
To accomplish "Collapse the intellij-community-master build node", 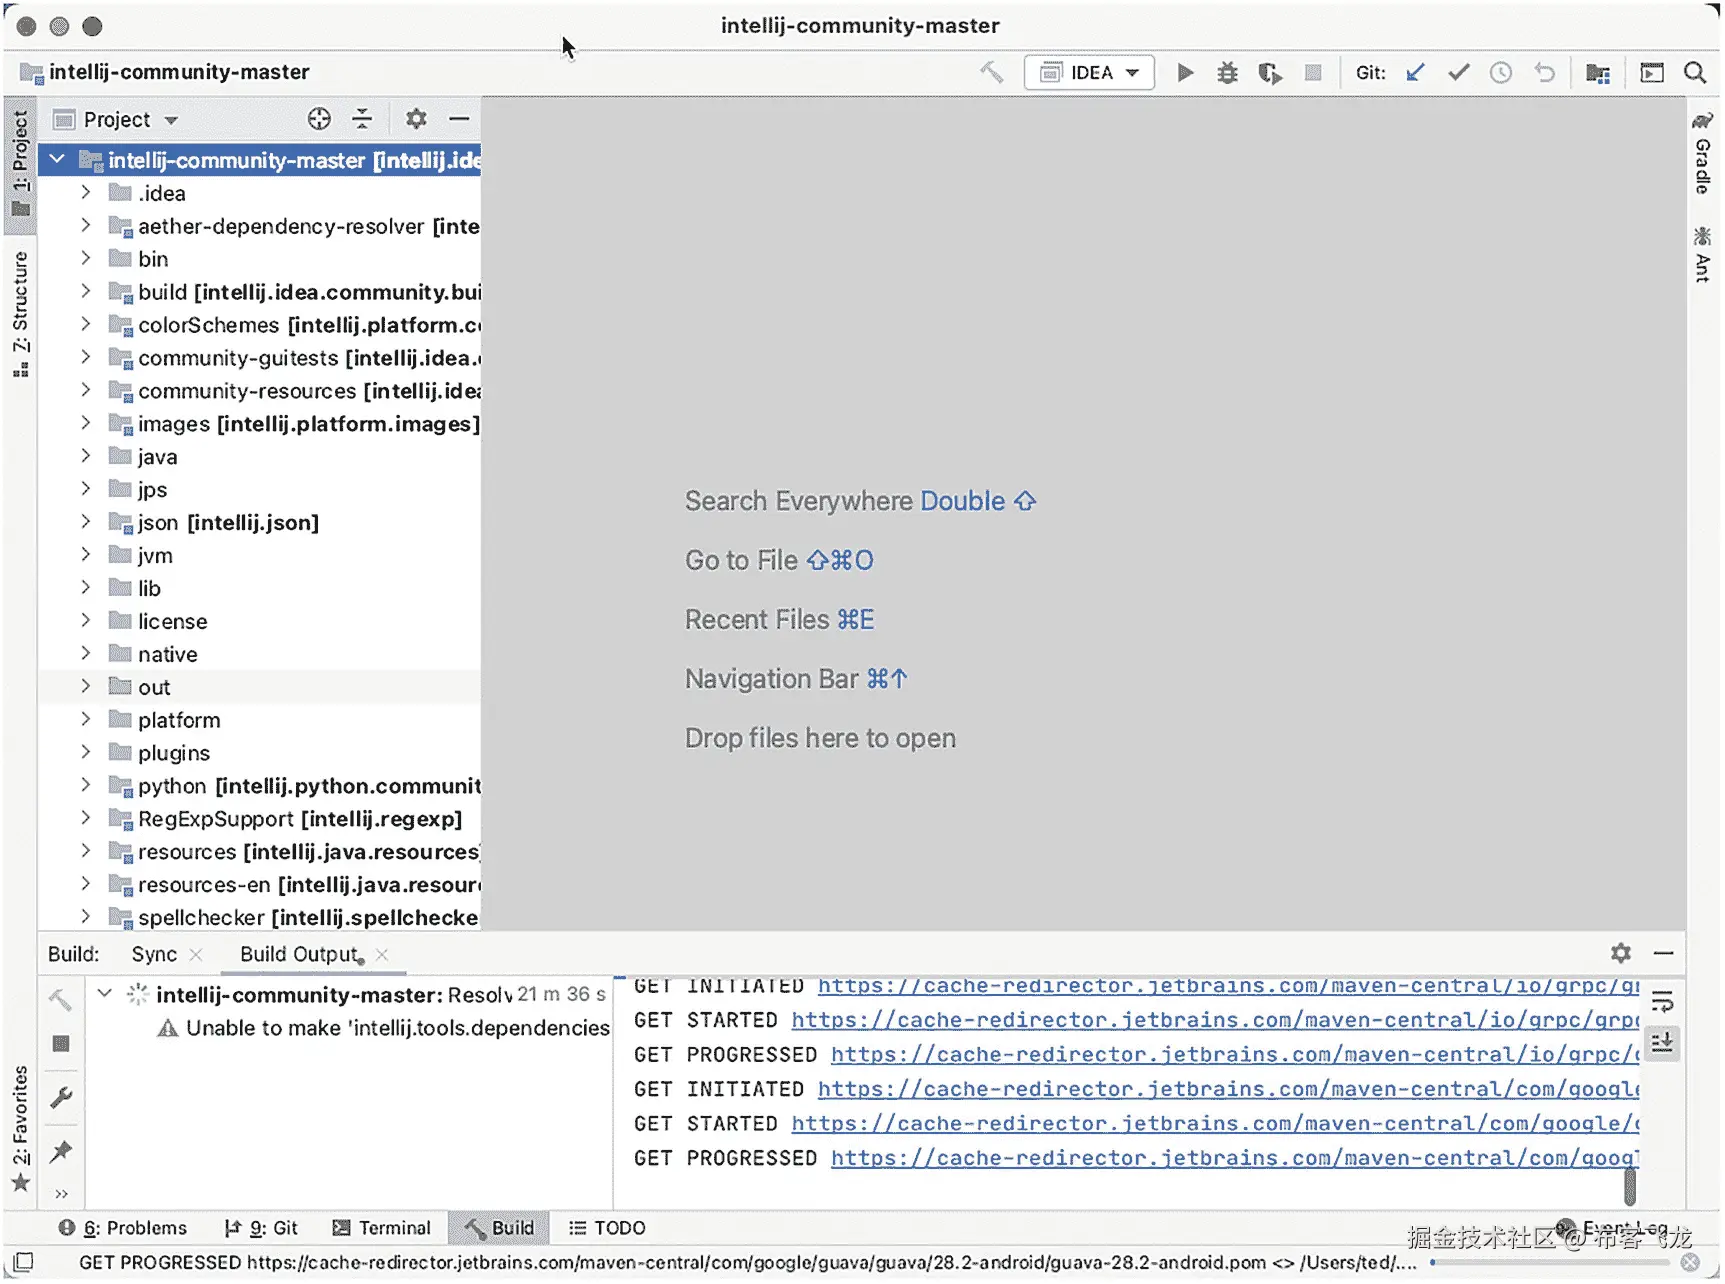I will (x=104, y=993).
